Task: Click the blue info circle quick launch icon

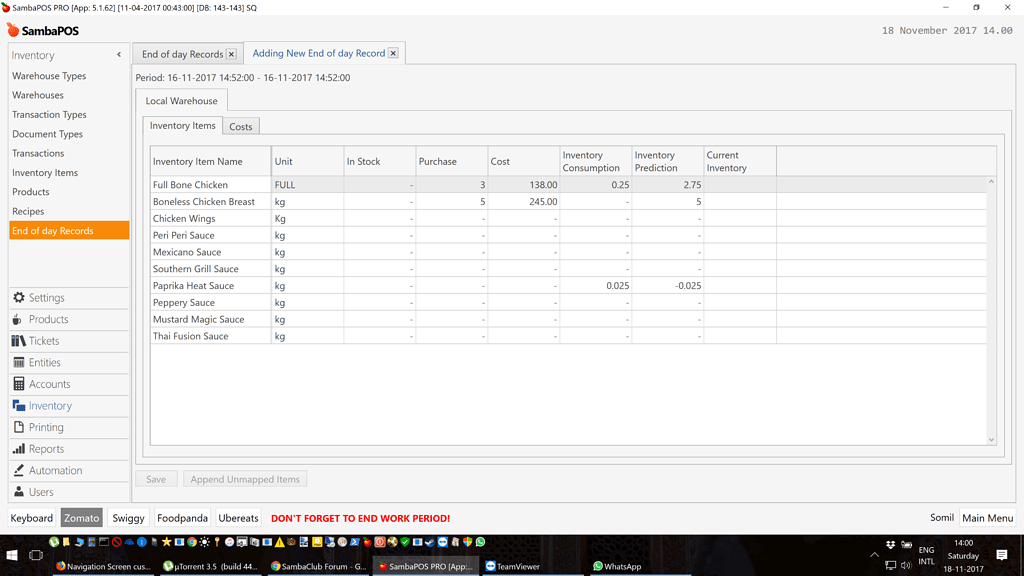Action: (x=142, y=542)
